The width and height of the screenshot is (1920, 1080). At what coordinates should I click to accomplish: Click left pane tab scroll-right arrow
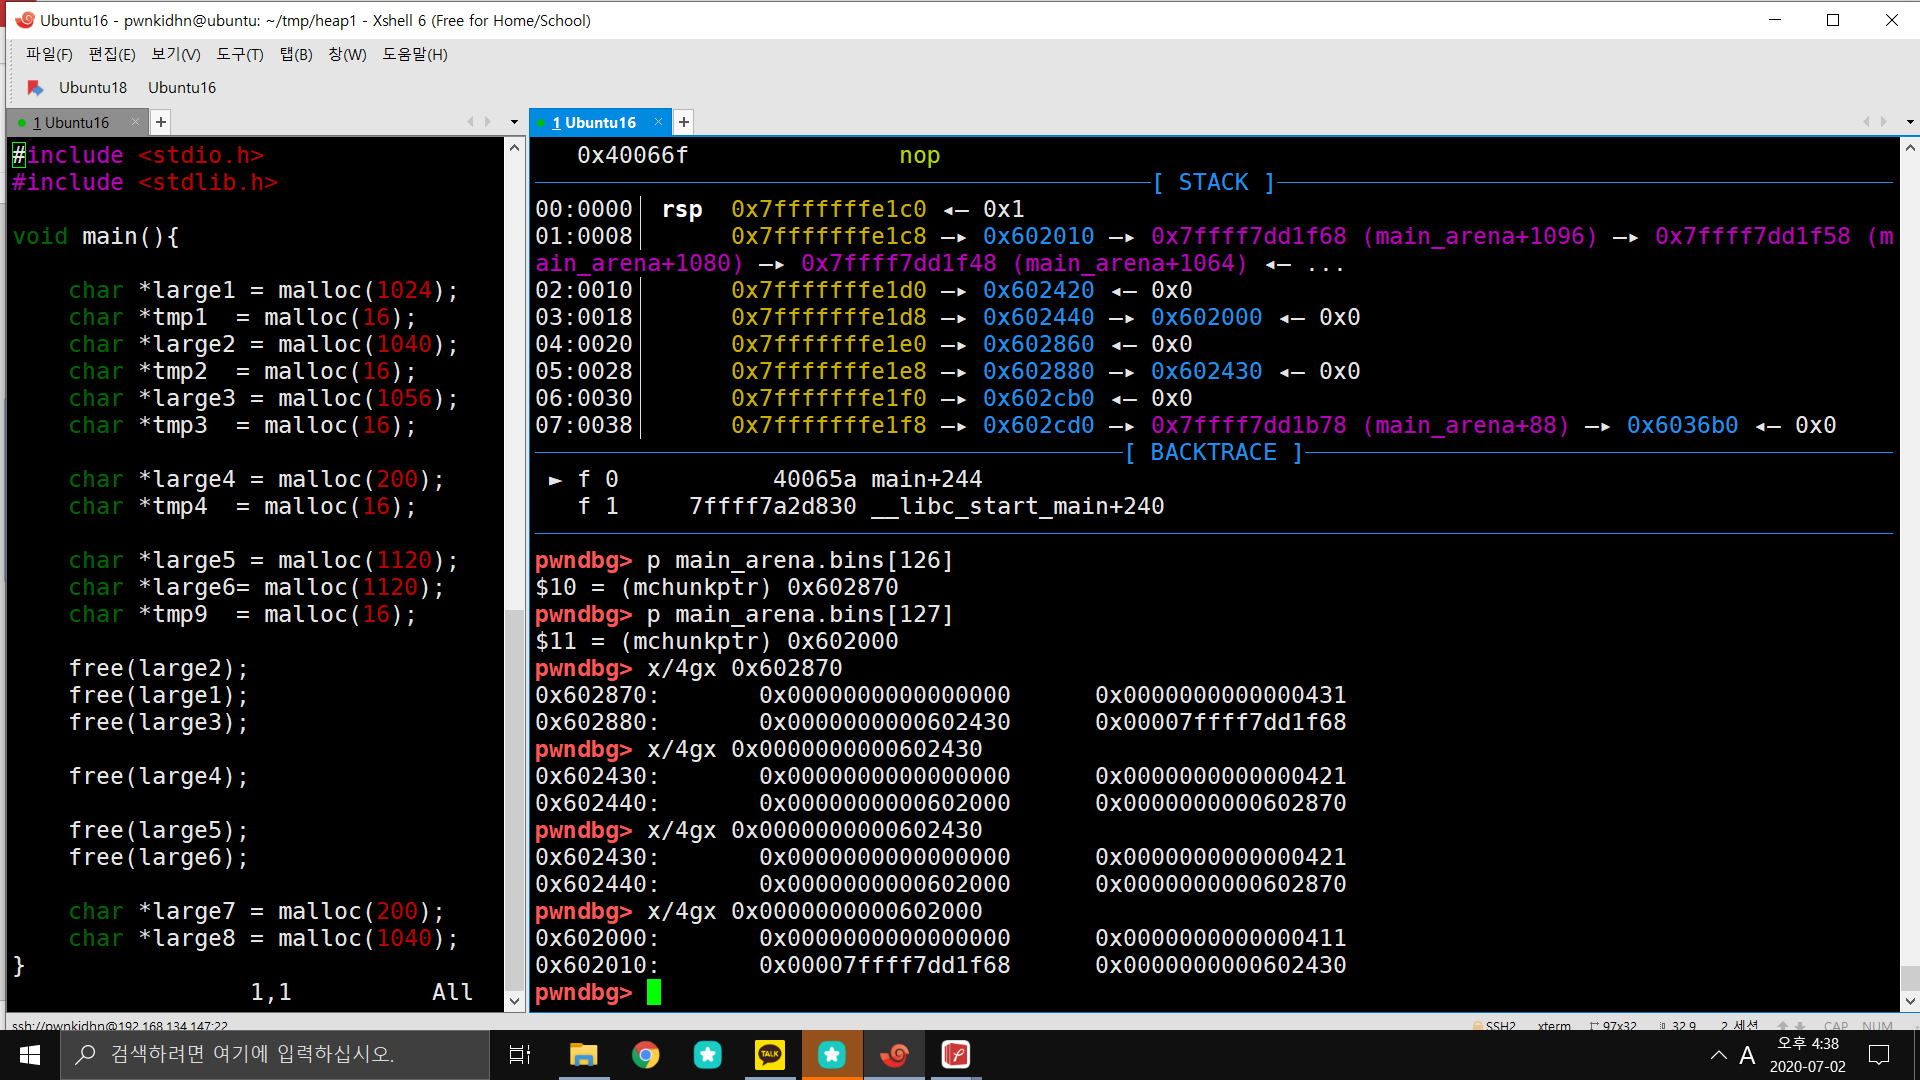(488, 122)
